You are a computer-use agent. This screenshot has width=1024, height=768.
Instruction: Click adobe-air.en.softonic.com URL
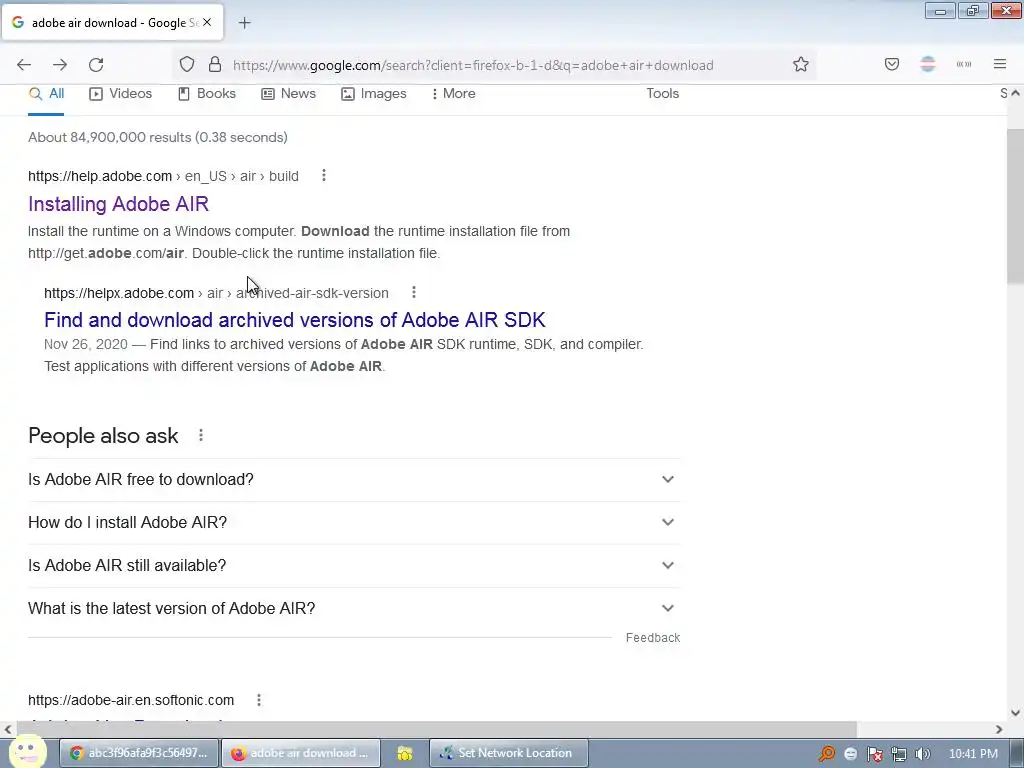pos(131,700)
